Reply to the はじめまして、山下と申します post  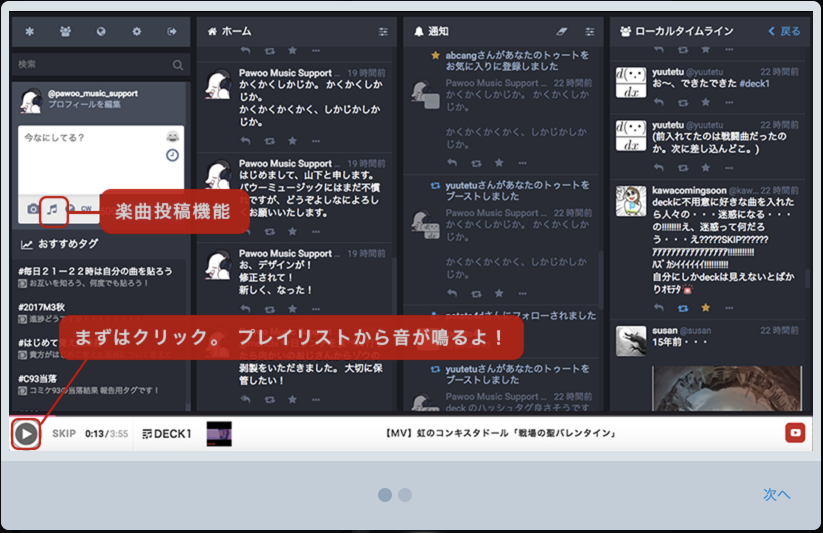pyautogui.click(x=245, y=232)
